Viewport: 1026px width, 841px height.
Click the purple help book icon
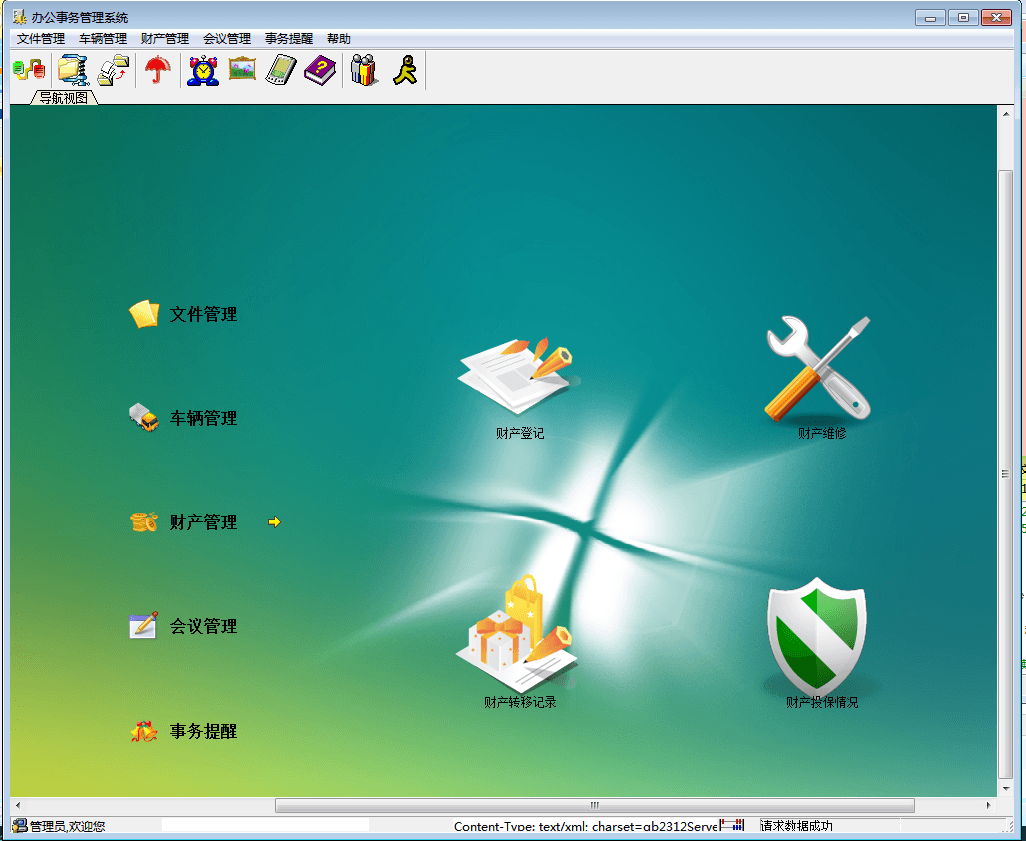point(320,70)
